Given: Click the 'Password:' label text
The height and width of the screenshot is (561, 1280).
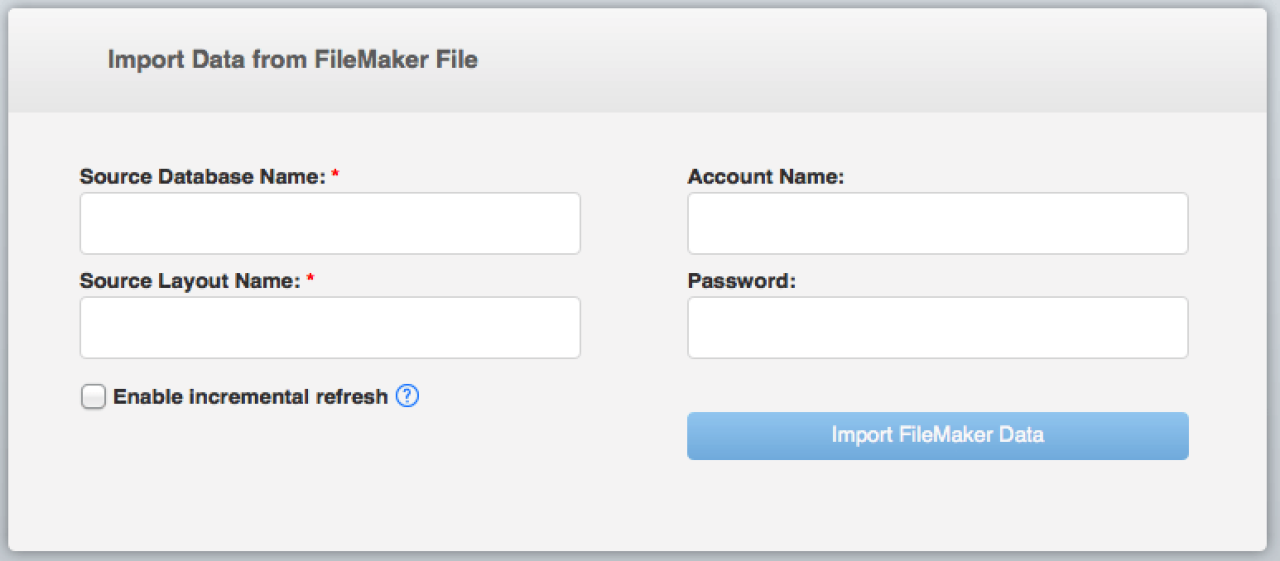Looking at the screenshot, I should click(x=742, y=281).
